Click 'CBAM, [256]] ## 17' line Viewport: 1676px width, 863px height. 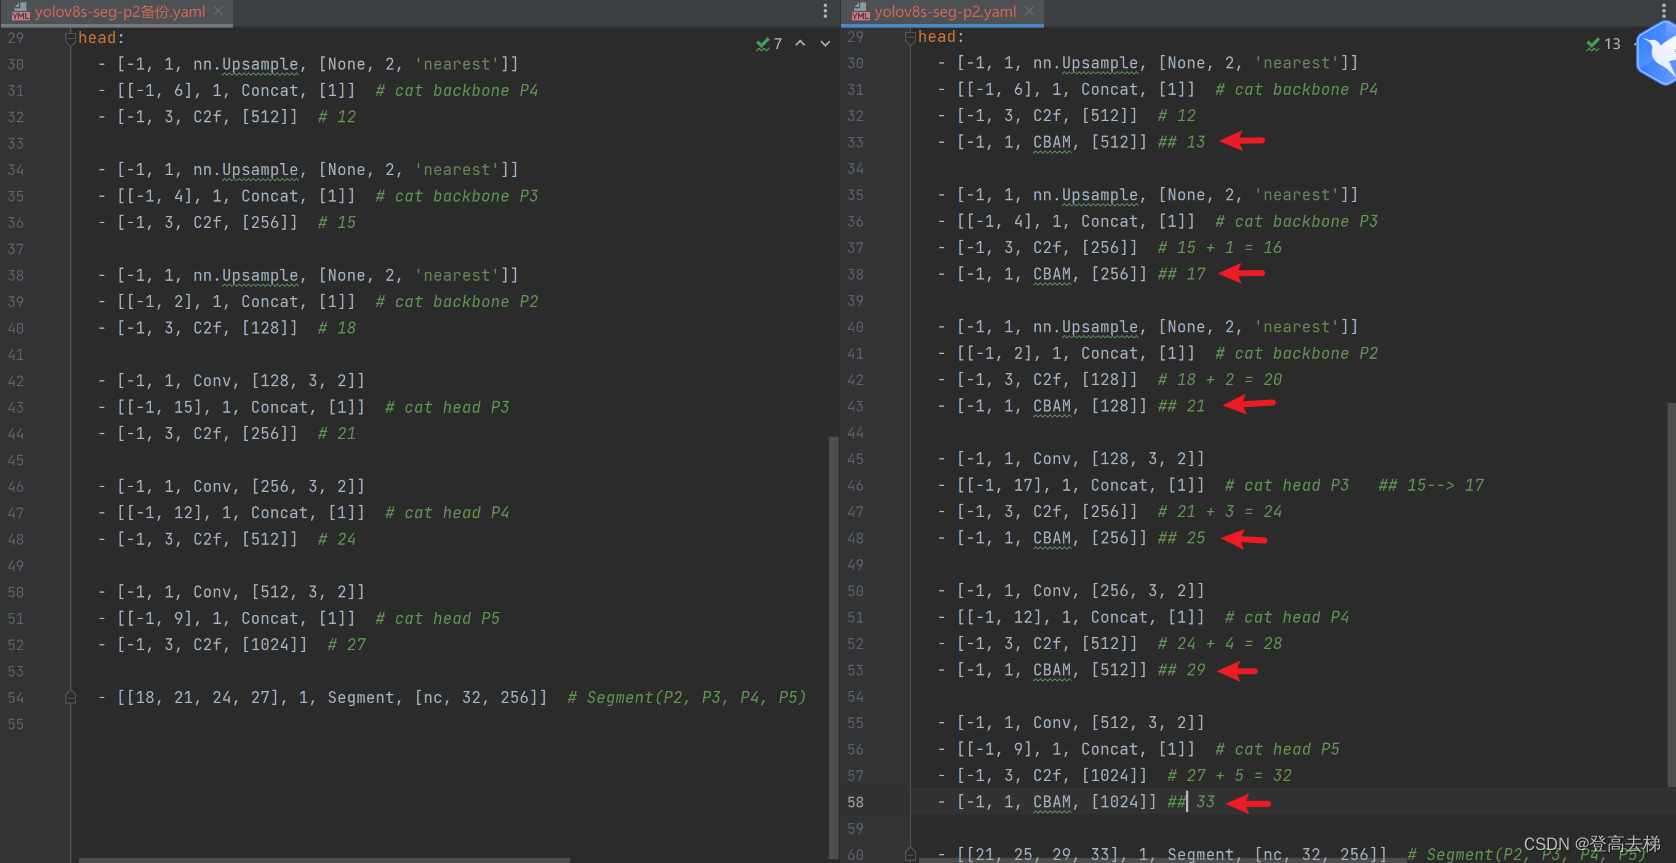[x=1071, y=274]
